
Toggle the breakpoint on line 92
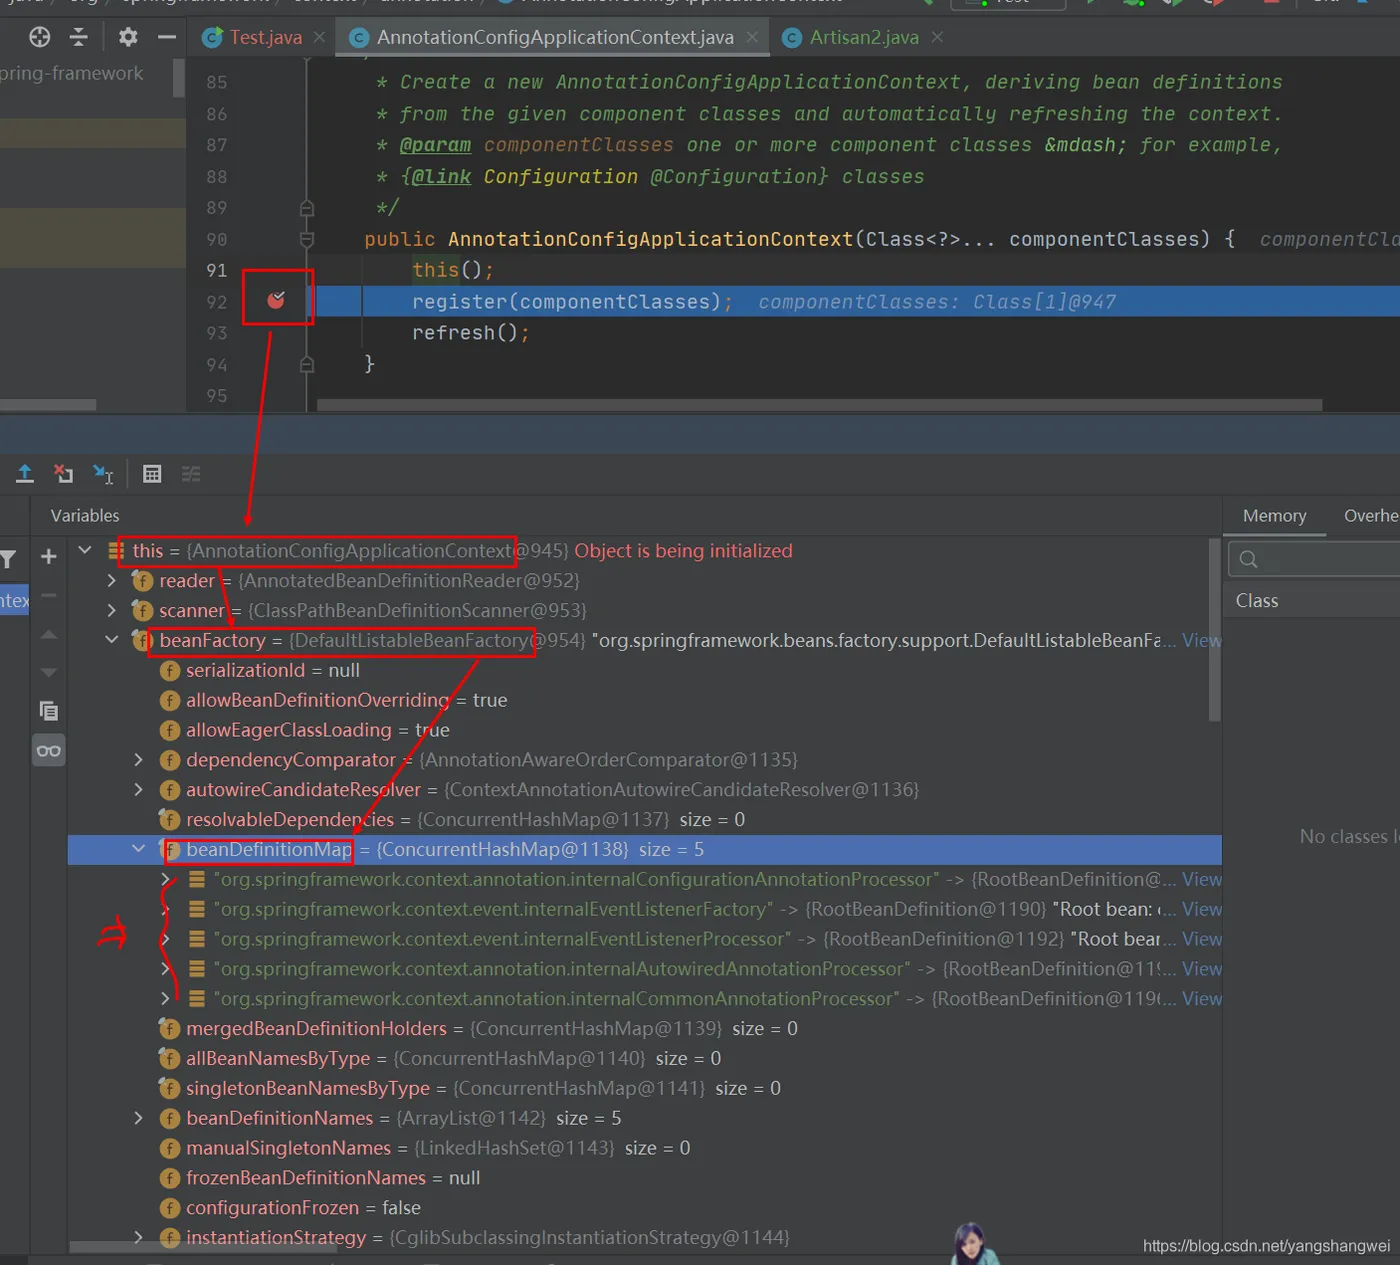click(276, 300)
